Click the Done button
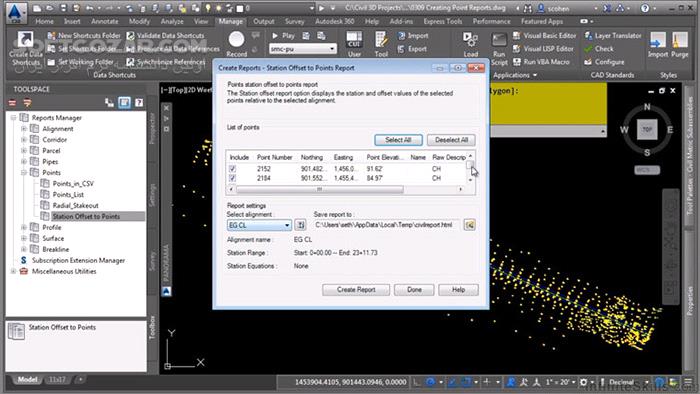 pos(414,290)
